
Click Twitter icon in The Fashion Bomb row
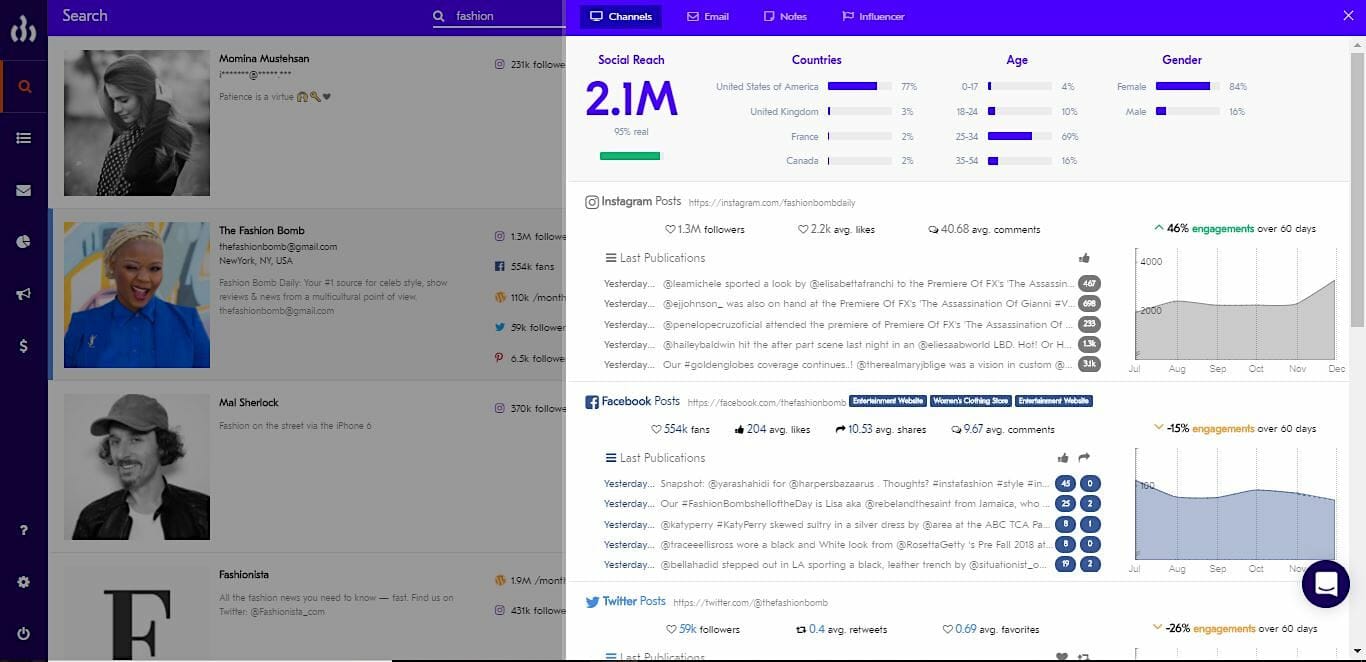click(x=500, y=327)
